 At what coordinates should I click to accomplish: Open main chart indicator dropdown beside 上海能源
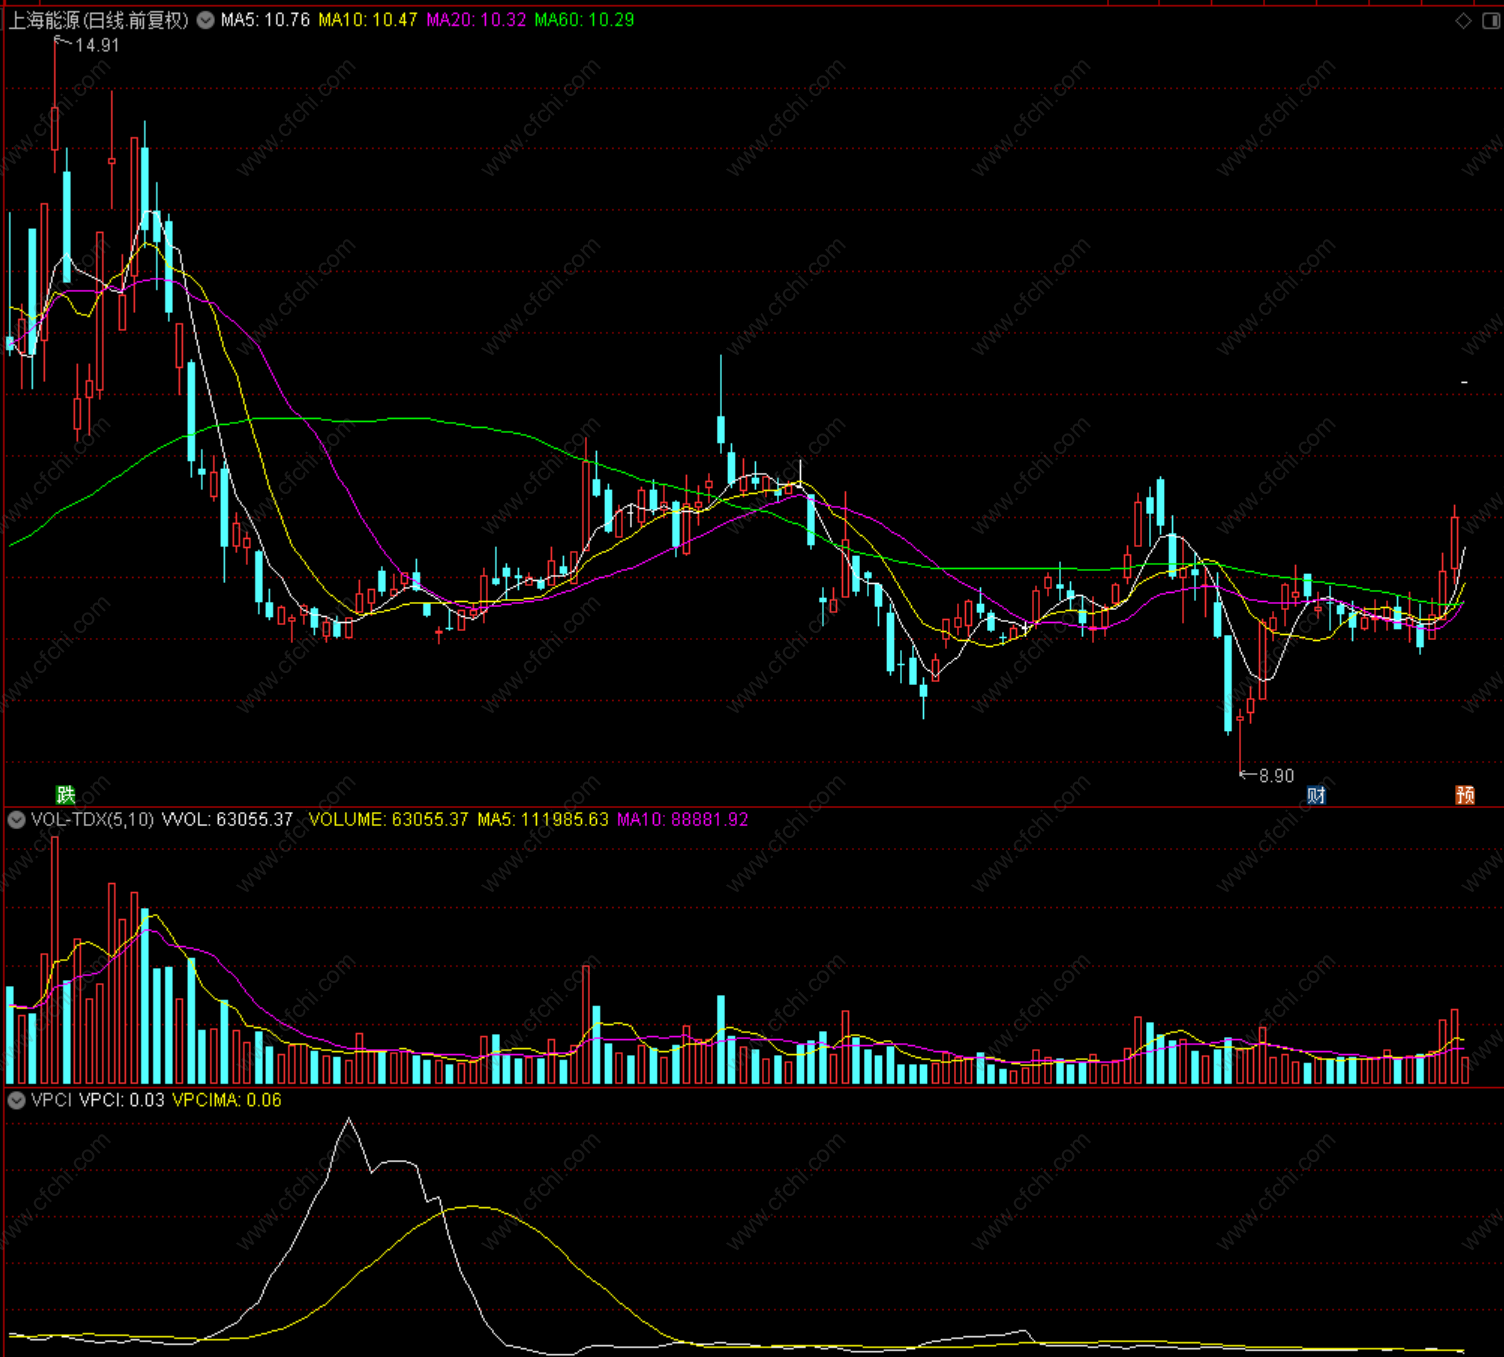point(205,20)
